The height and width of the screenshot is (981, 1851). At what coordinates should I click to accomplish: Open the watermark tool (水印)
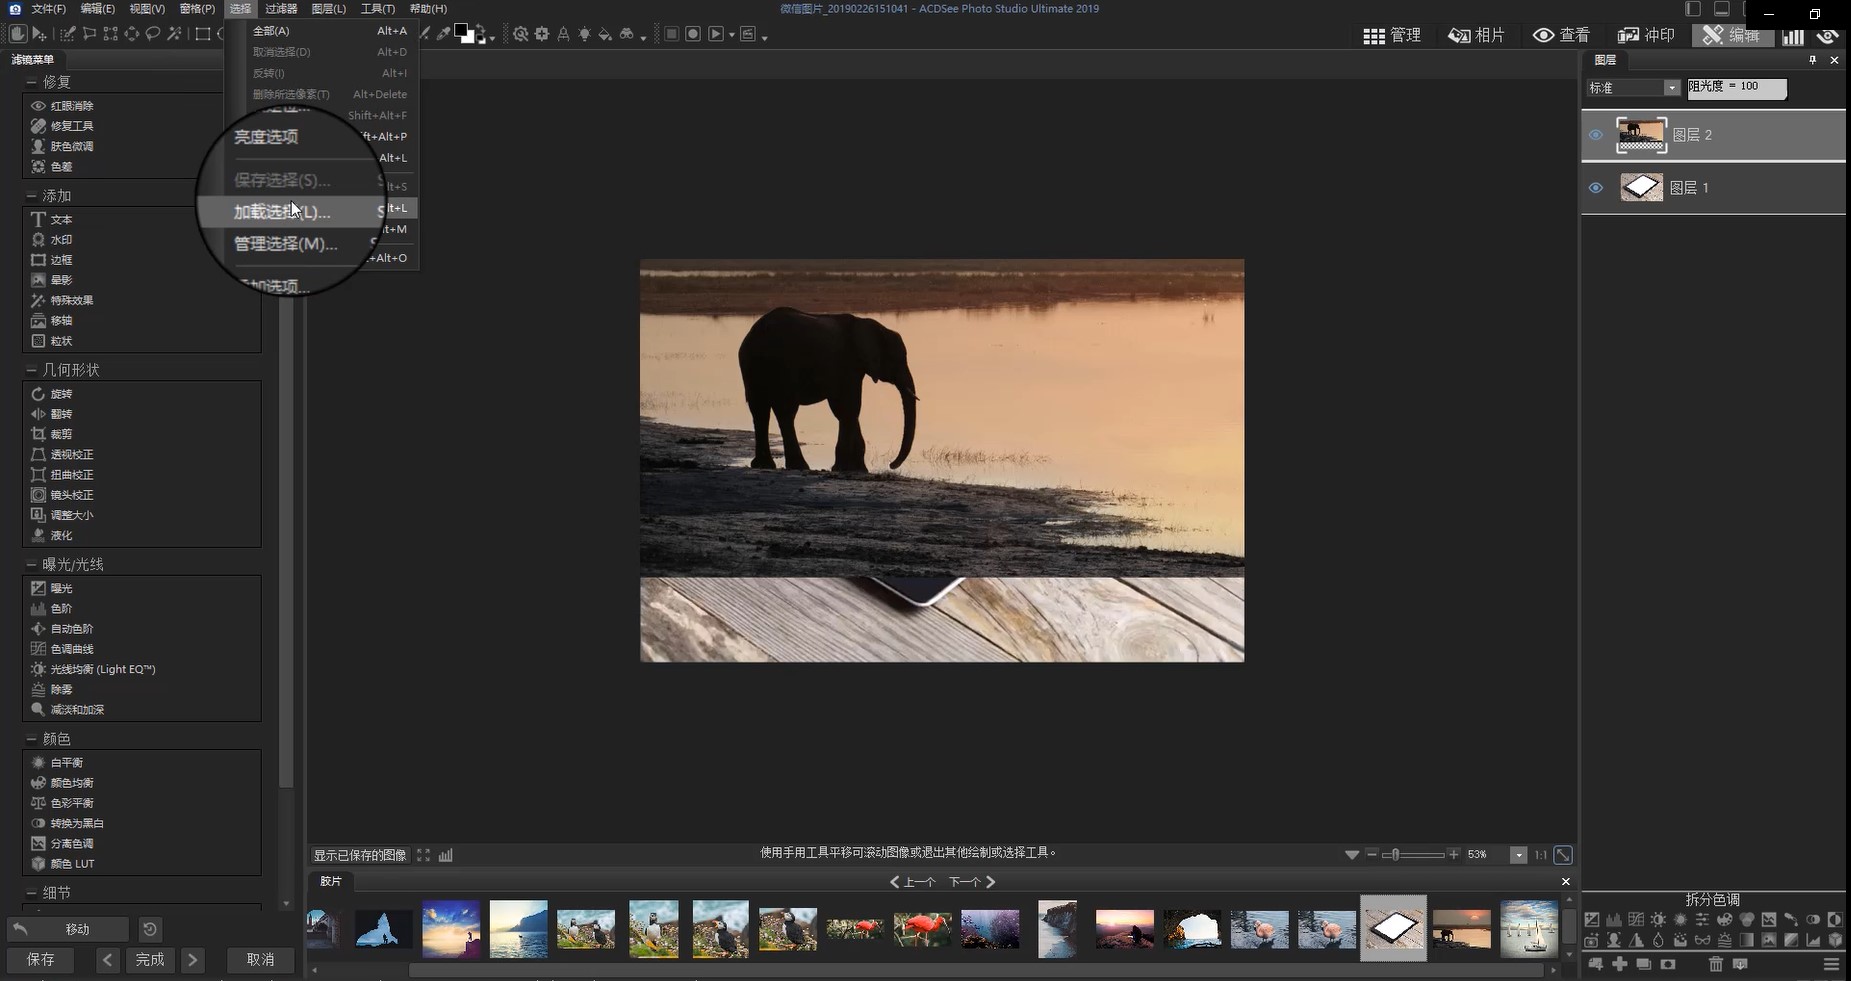[x=51, y=240]
